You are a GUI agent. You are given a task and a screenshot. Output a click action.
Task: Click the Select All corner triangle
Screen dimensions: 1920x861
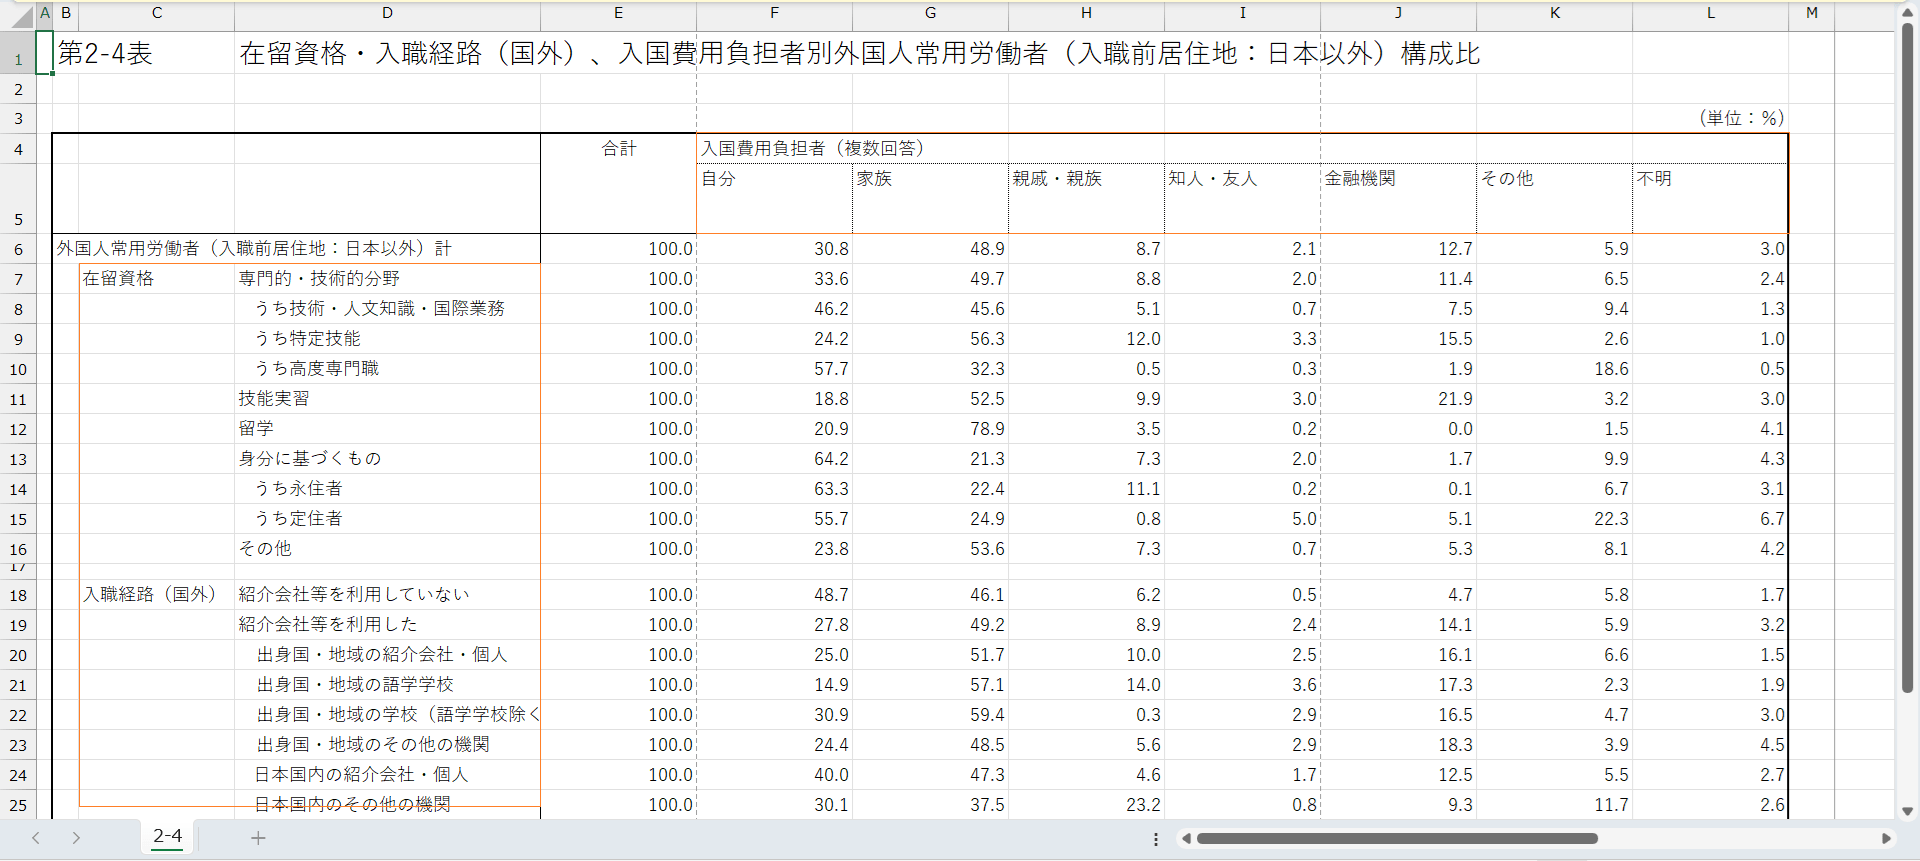tap(22, 16)
